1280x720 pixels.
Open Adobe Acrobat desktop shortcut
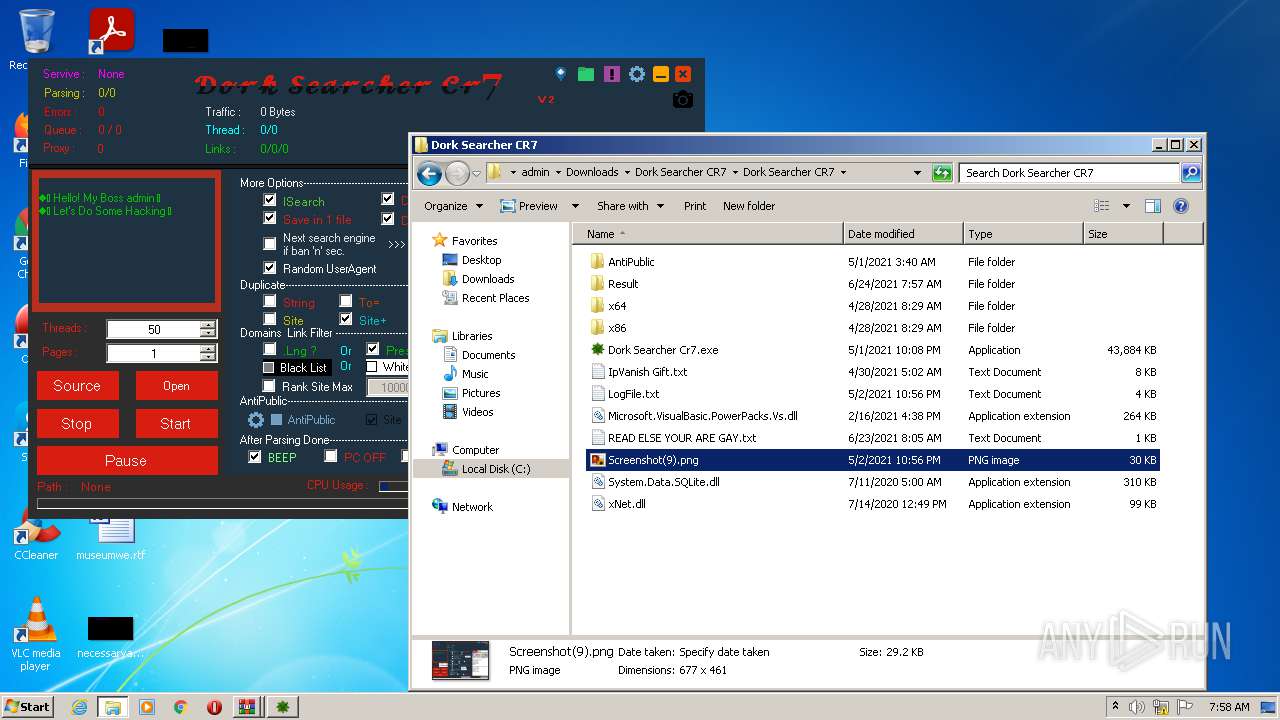point(111,31)
